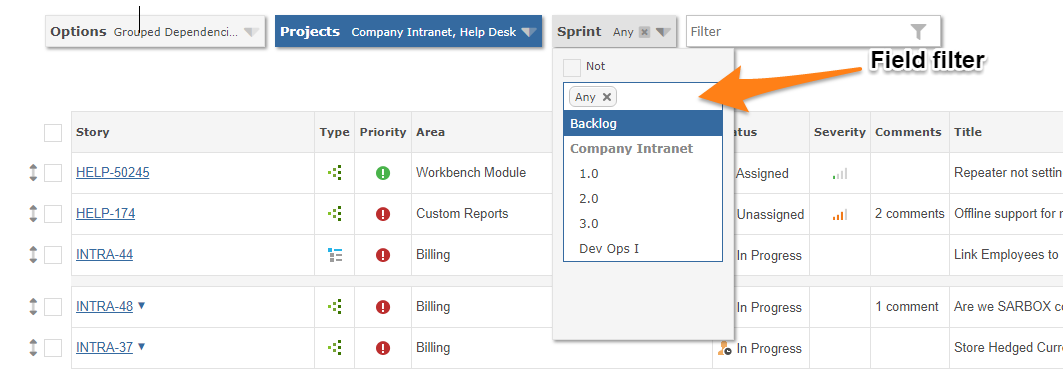Select sprint 1.0

[x=643, y=174]
